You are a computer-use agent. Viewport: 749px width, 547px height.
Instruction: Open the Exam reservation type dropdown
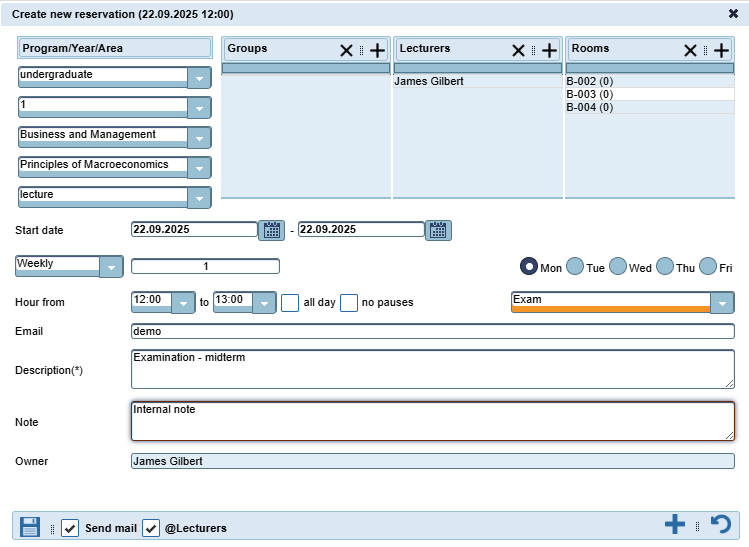722,303
